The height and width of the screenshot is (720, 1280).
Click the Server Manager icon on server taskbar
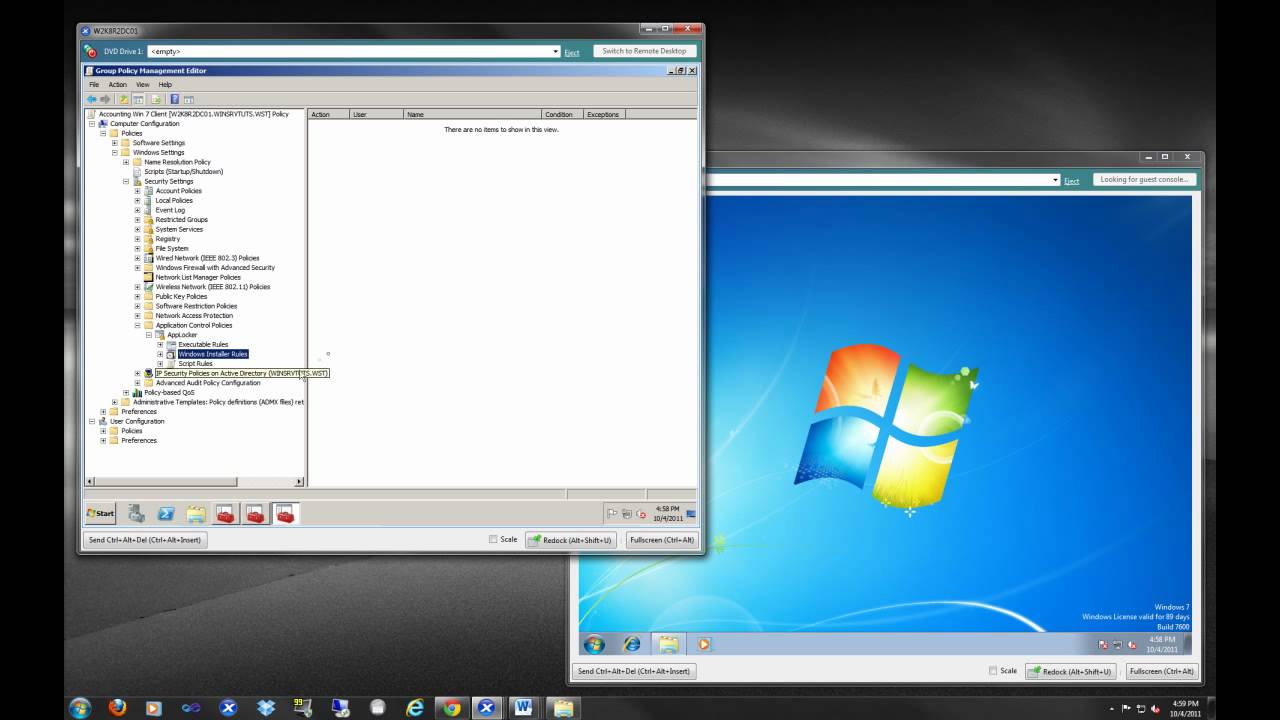click(x=137, y=514)
